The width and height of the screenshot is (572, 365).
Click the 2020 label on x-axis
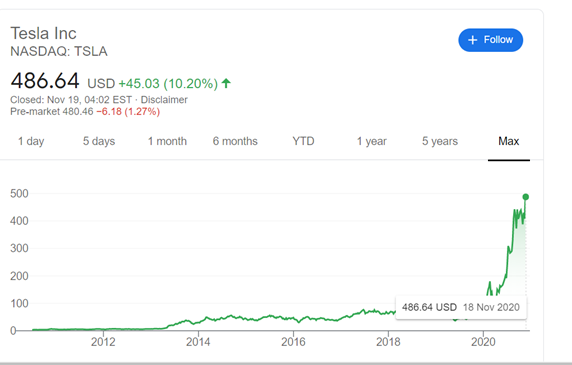483,342
